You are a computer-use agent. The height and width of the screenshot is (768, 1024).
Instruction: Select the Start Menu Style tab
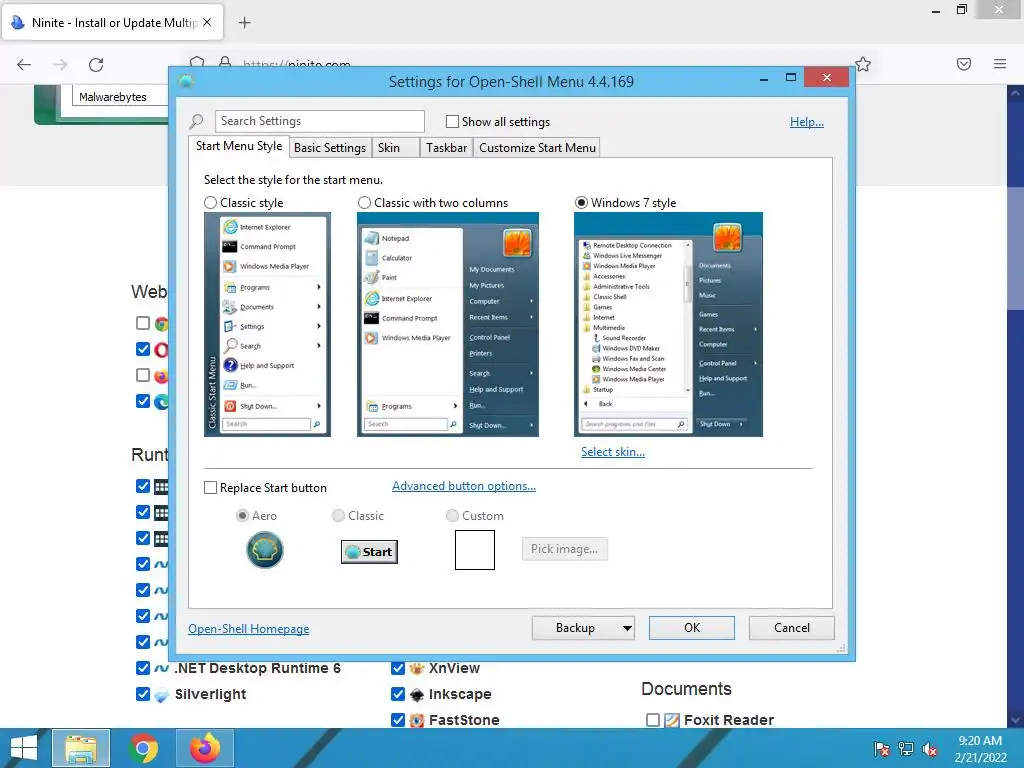pos(239,146)
